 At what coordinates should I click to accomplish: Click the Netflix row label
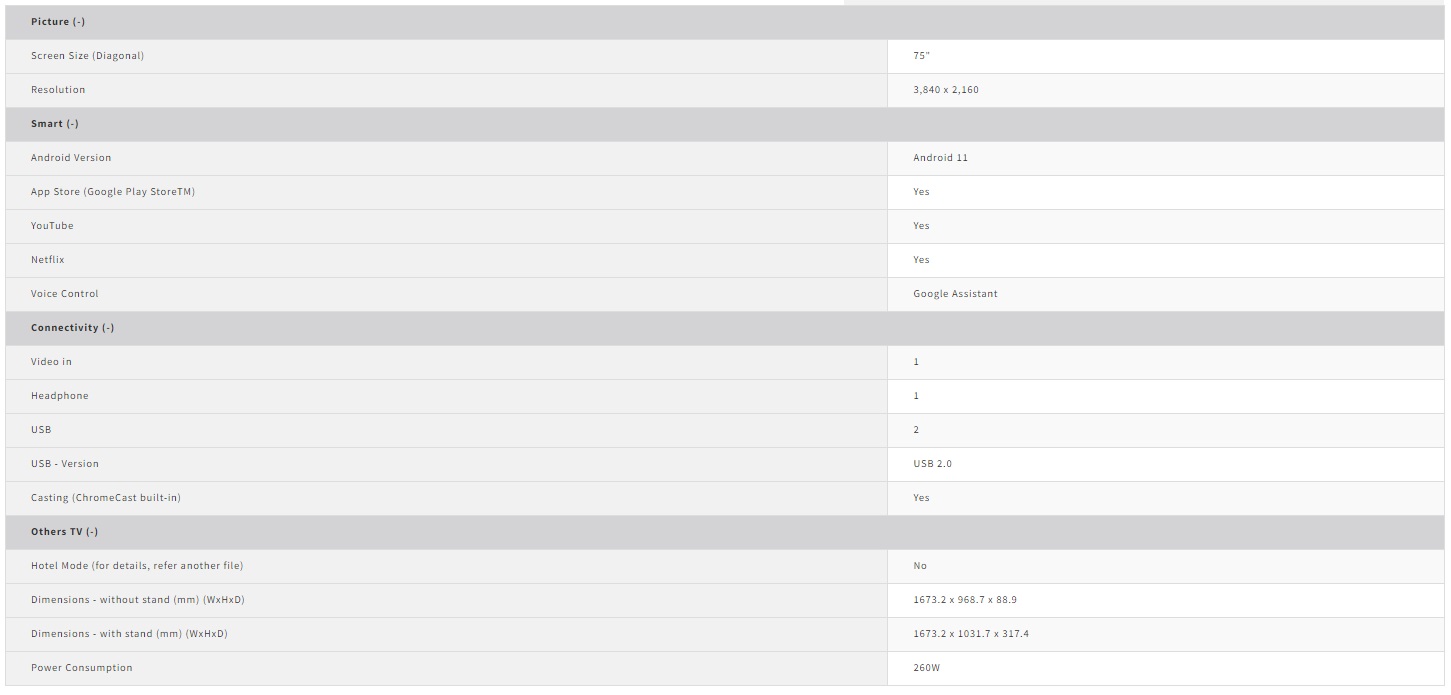(x=47, y=260)
